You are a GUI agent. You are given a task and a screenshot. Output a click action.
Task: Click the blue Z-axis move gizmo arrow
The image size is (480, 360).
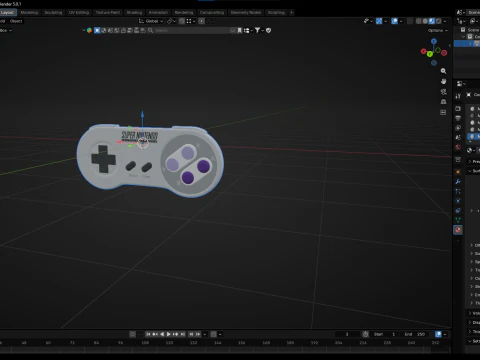click(142, 115)
